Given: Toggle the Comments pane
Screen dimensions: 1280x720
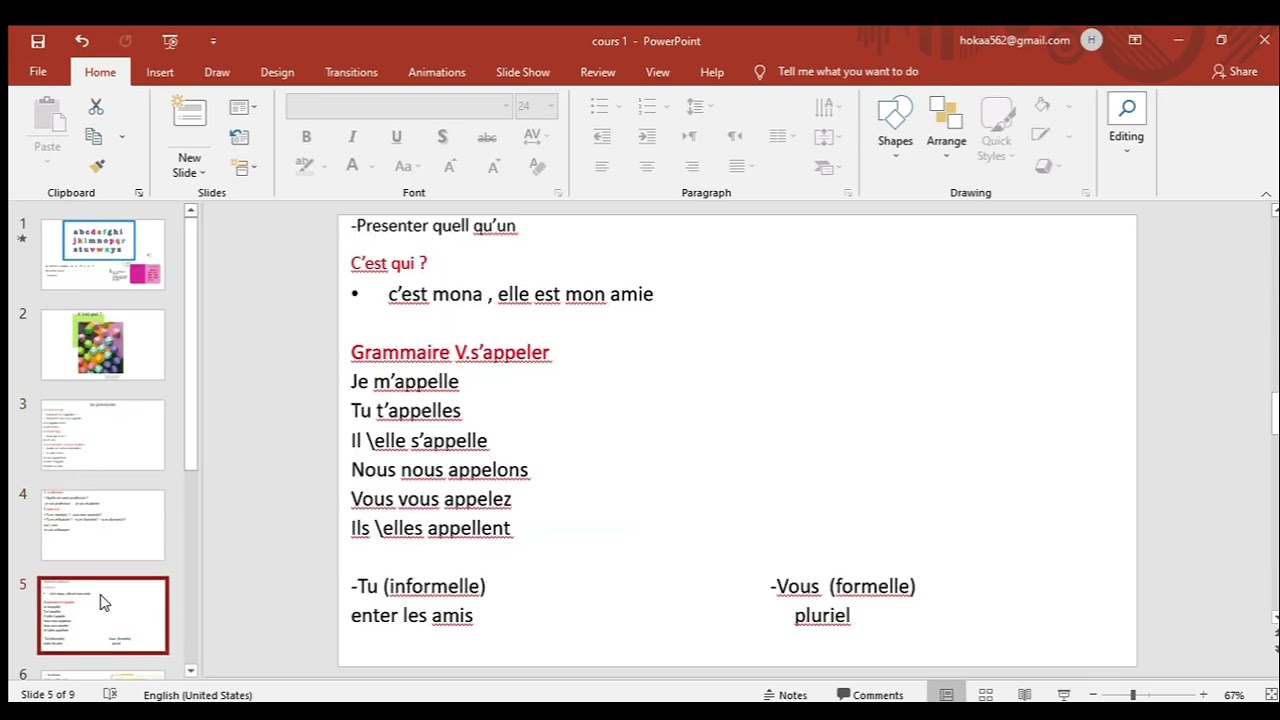Looking at the screenshot, I should point(870,695).
